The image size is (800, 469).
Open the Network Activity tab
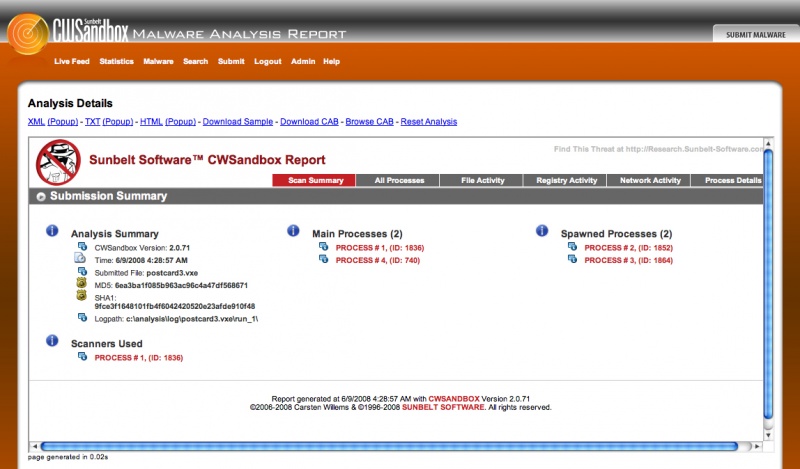coord(648,180)
